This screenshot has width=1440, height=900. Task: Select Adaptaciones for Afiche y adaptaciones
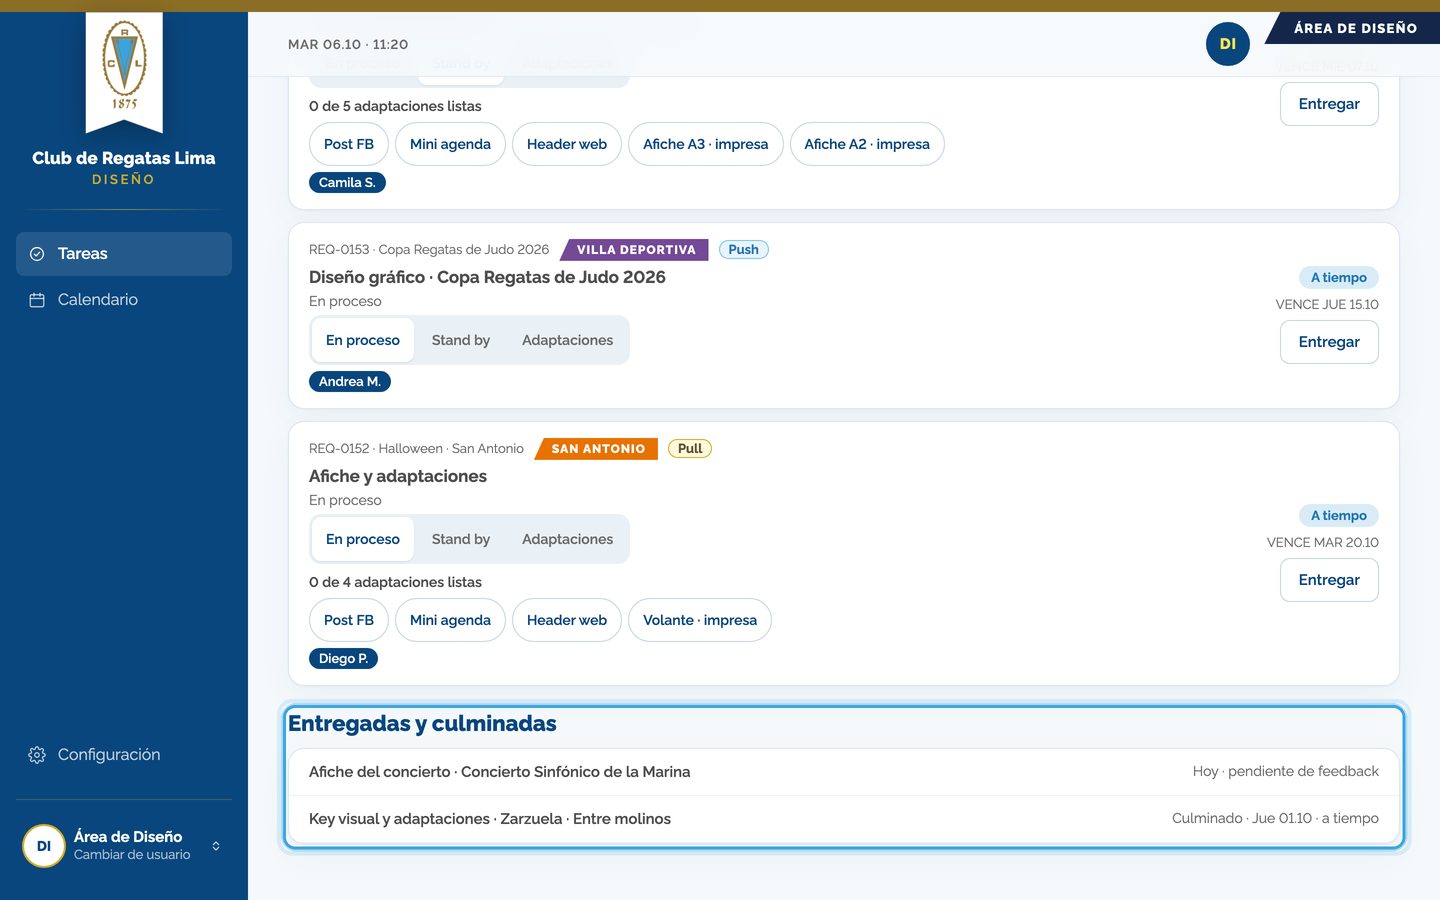[567, 539]
